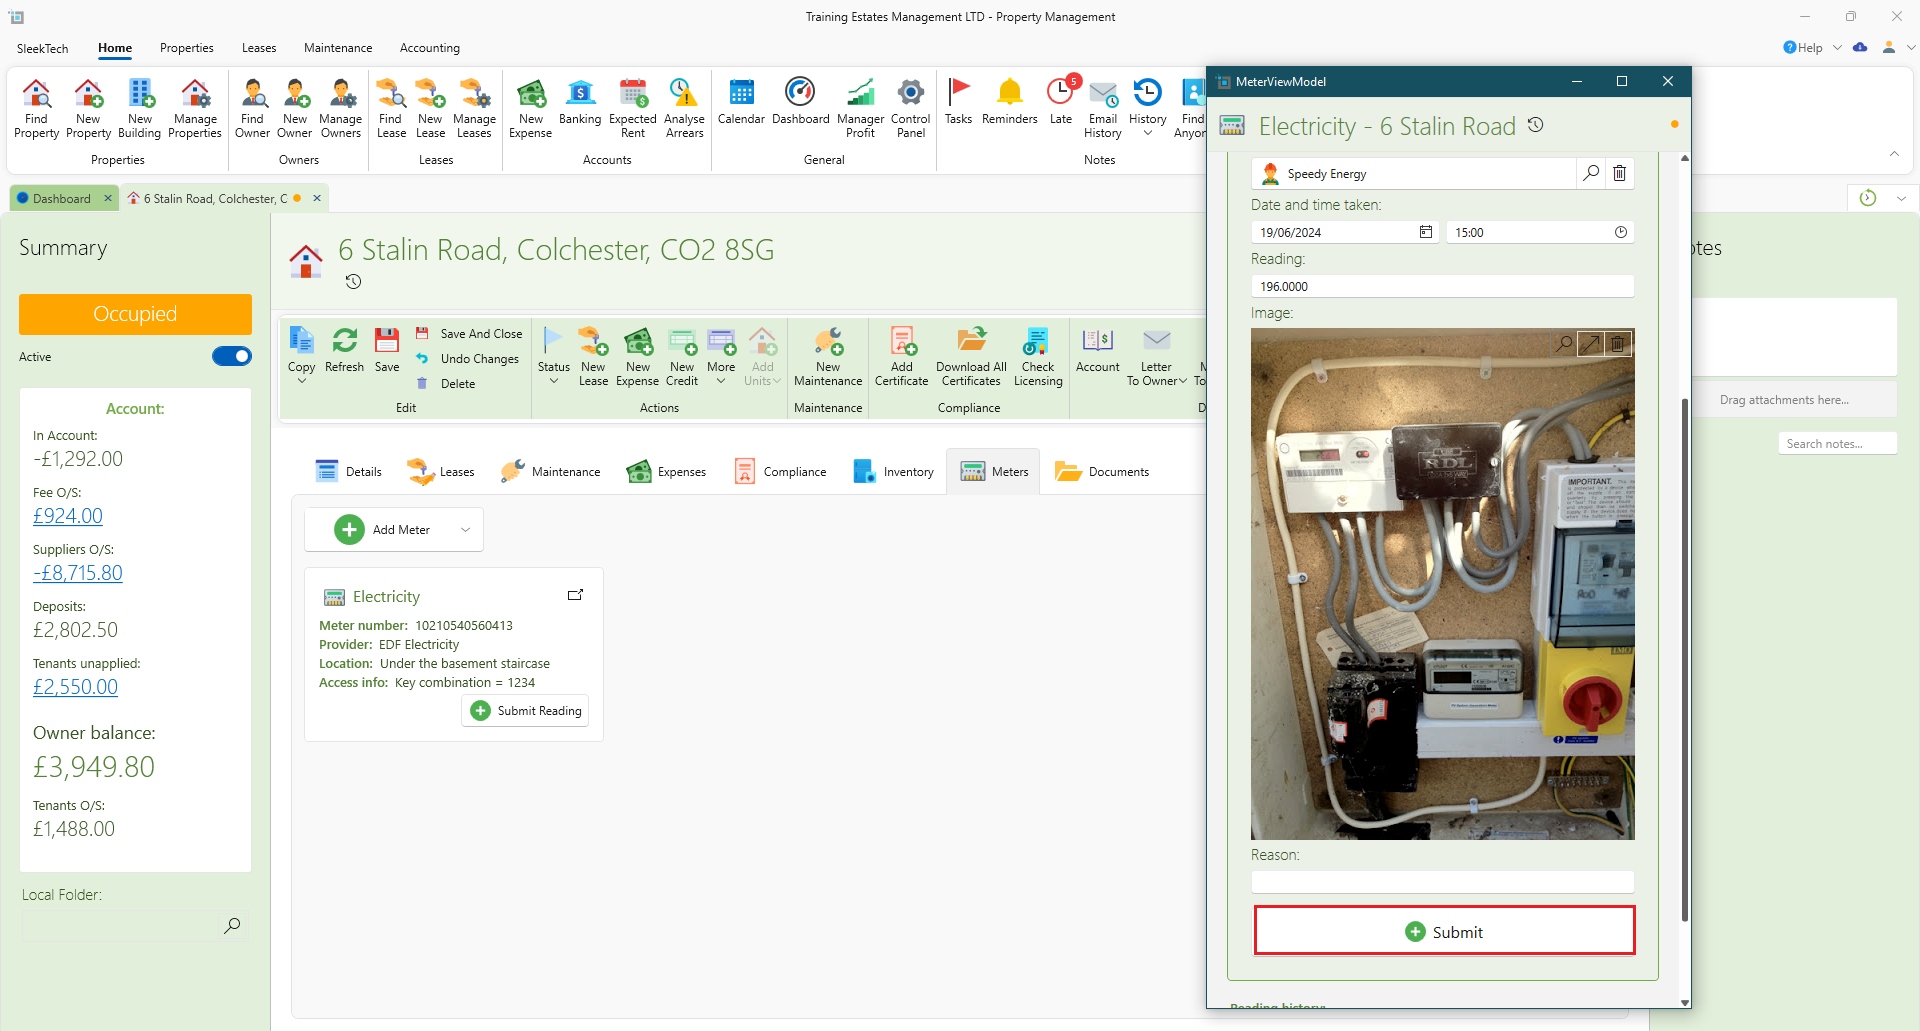Open Analyse Arrears ribbon icon
This screenshot has height=1031, width=1920.
(684, 108)
